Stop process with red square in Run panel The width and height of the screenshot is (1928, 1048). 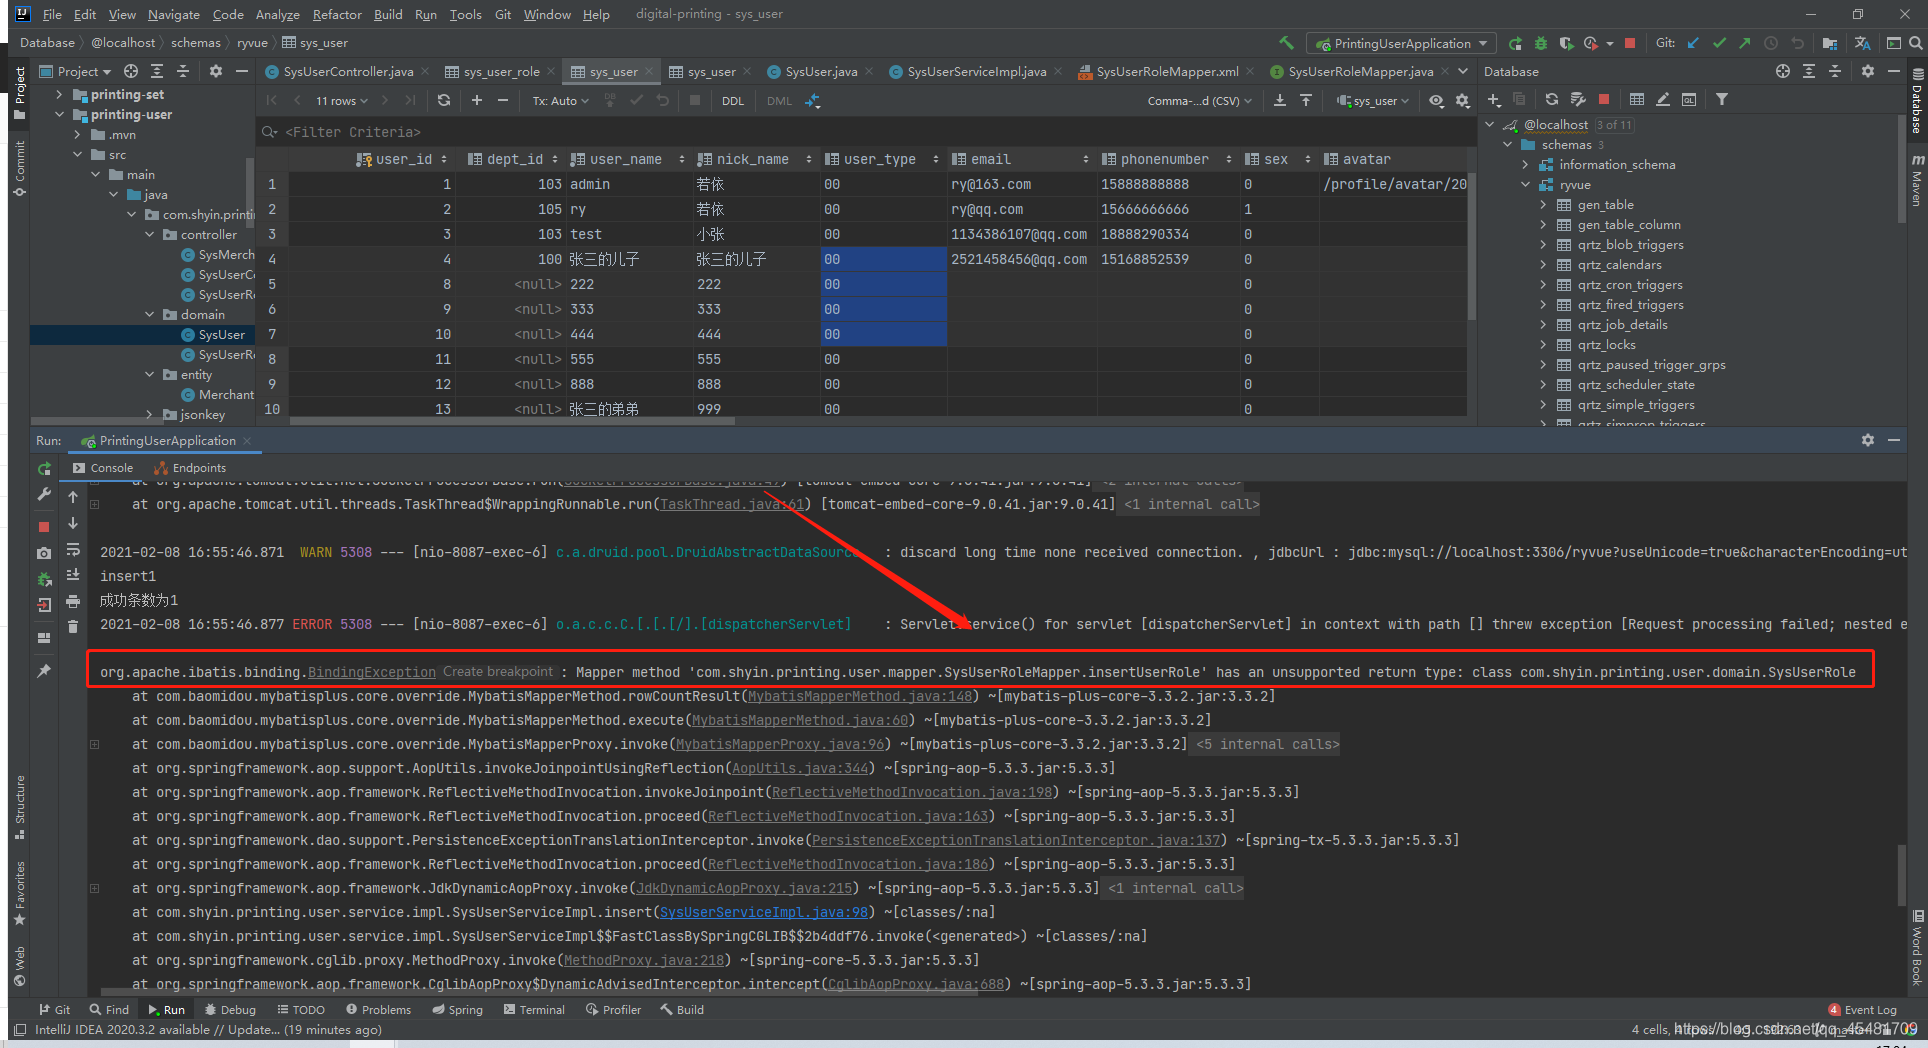pos(44,526)
